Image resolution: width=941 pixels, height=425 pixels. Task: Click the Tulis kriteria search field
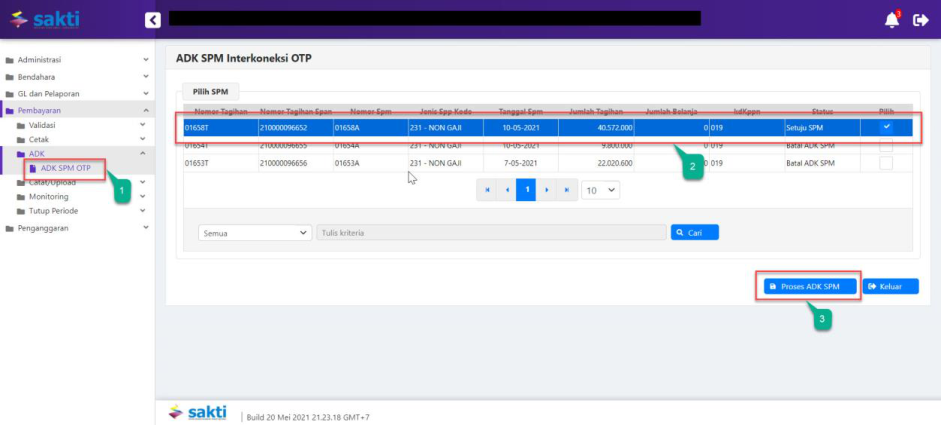tap(490, 232)
